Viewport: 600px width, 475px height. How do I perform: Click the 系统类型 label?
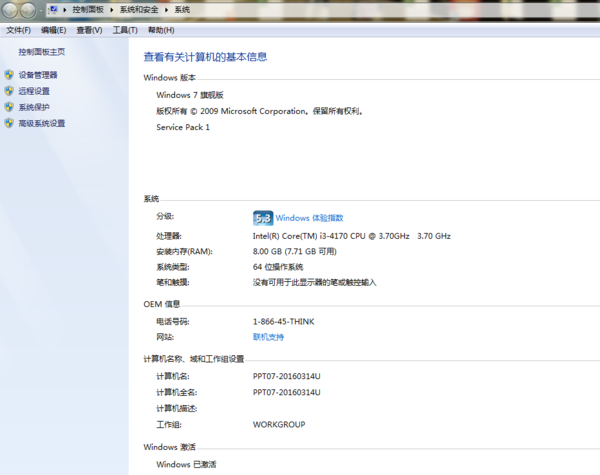click(173, 267)
